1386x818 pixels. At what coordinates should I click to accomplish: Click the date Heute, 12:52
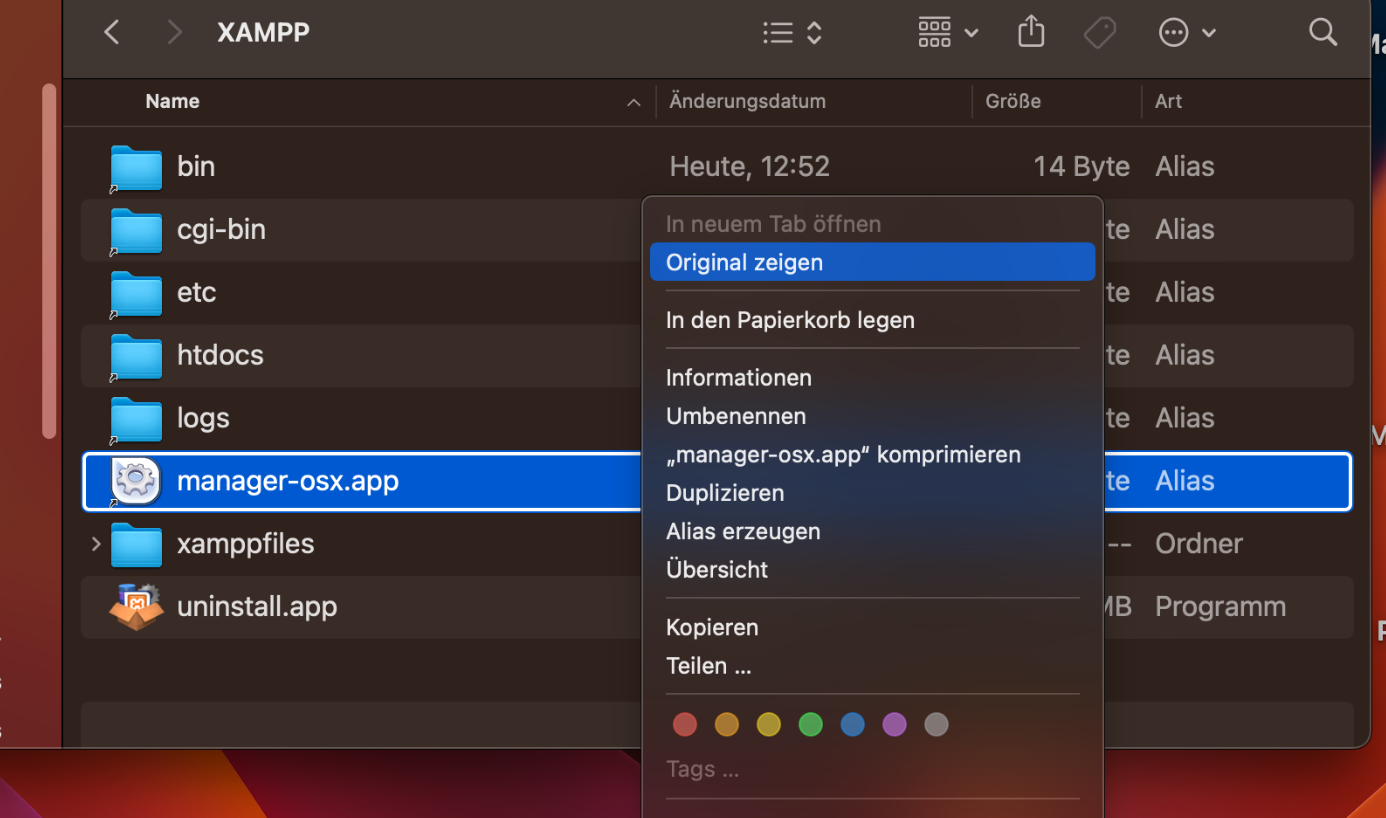(750, 166)
